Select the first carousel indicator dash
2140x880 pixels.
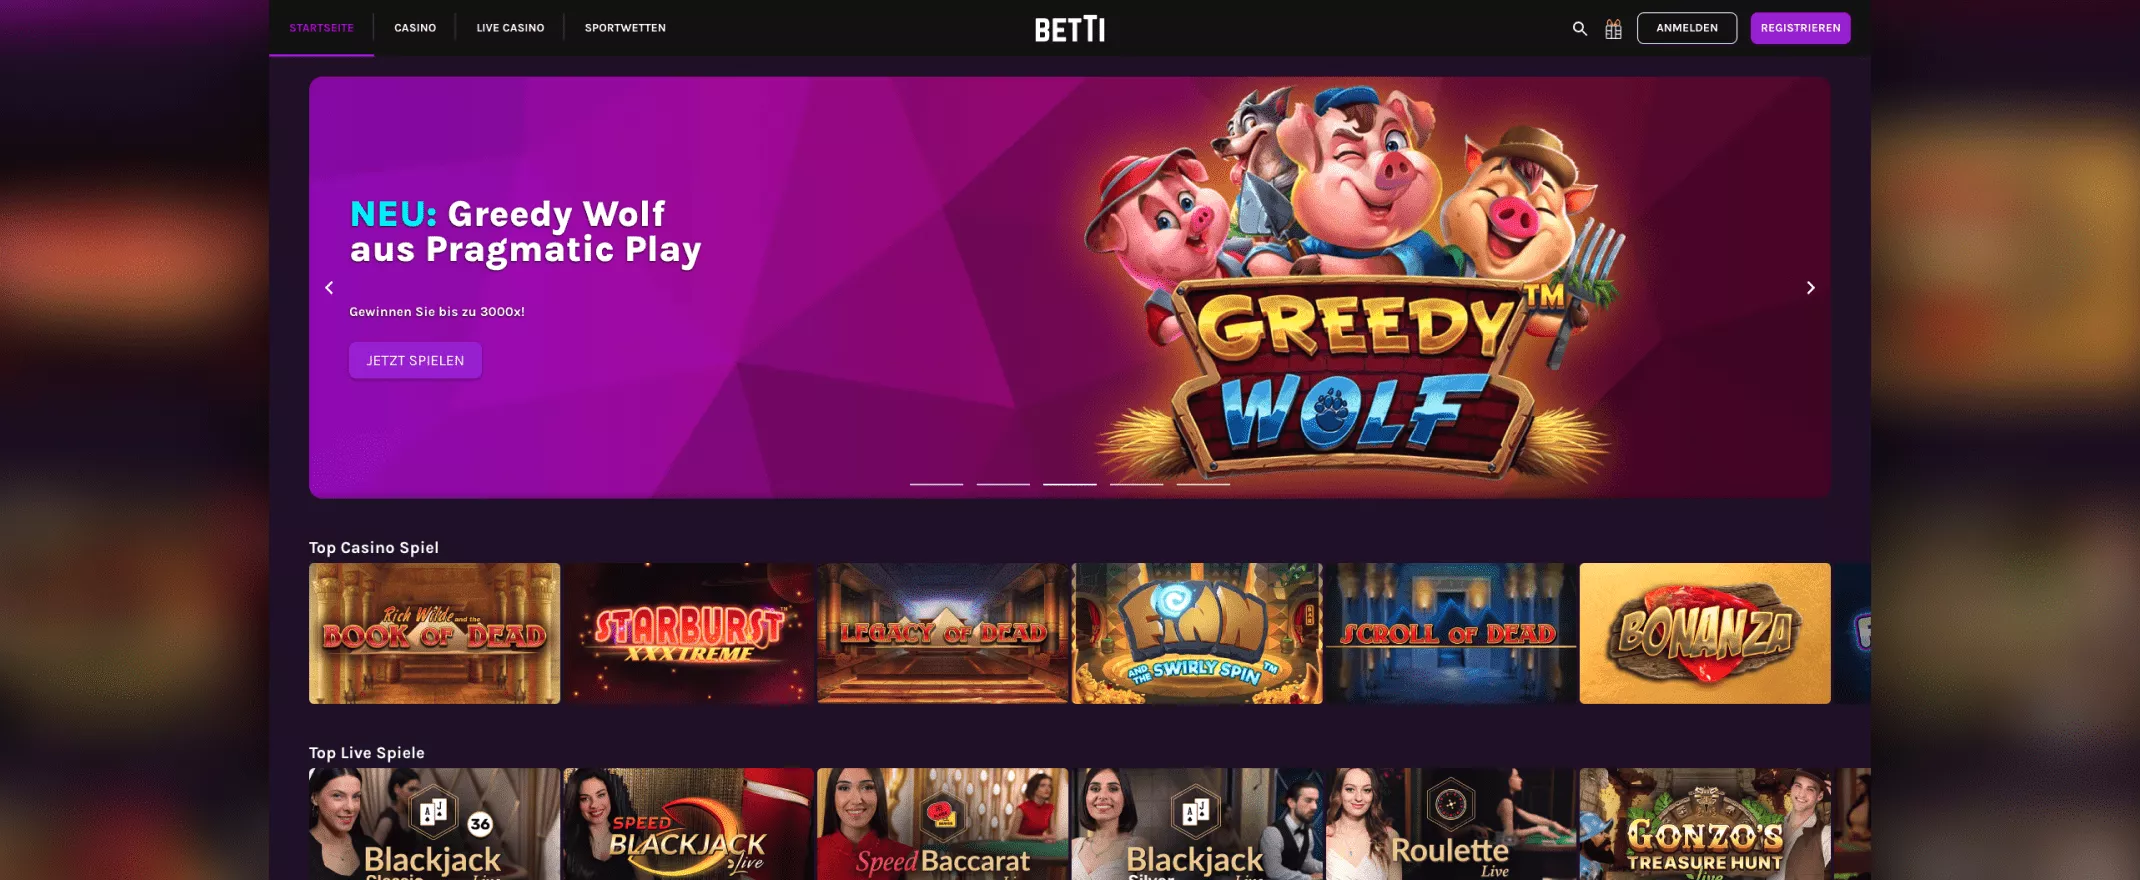click(936, 484)
